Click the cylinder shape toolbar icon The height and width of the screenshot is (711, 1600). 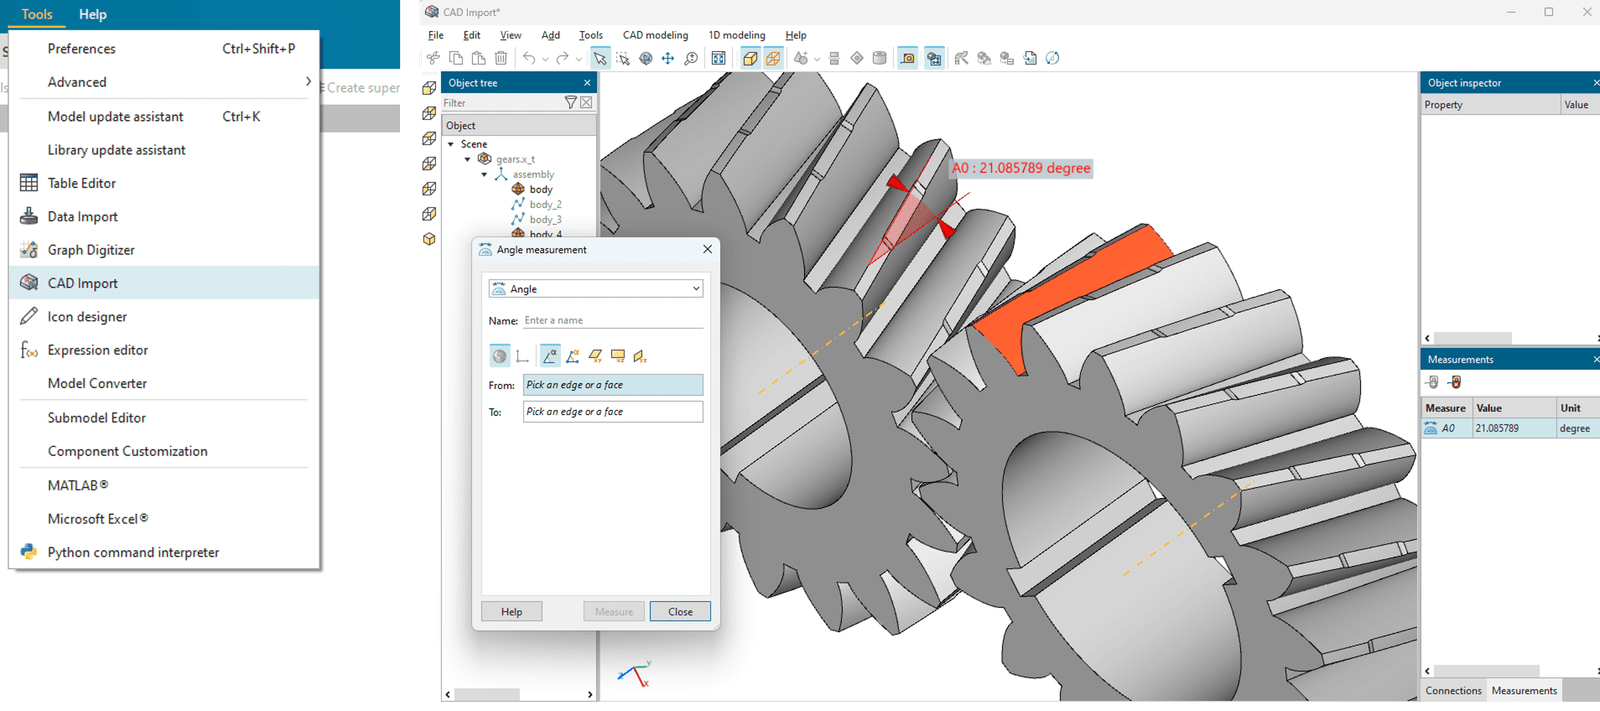tap(879, 58)
